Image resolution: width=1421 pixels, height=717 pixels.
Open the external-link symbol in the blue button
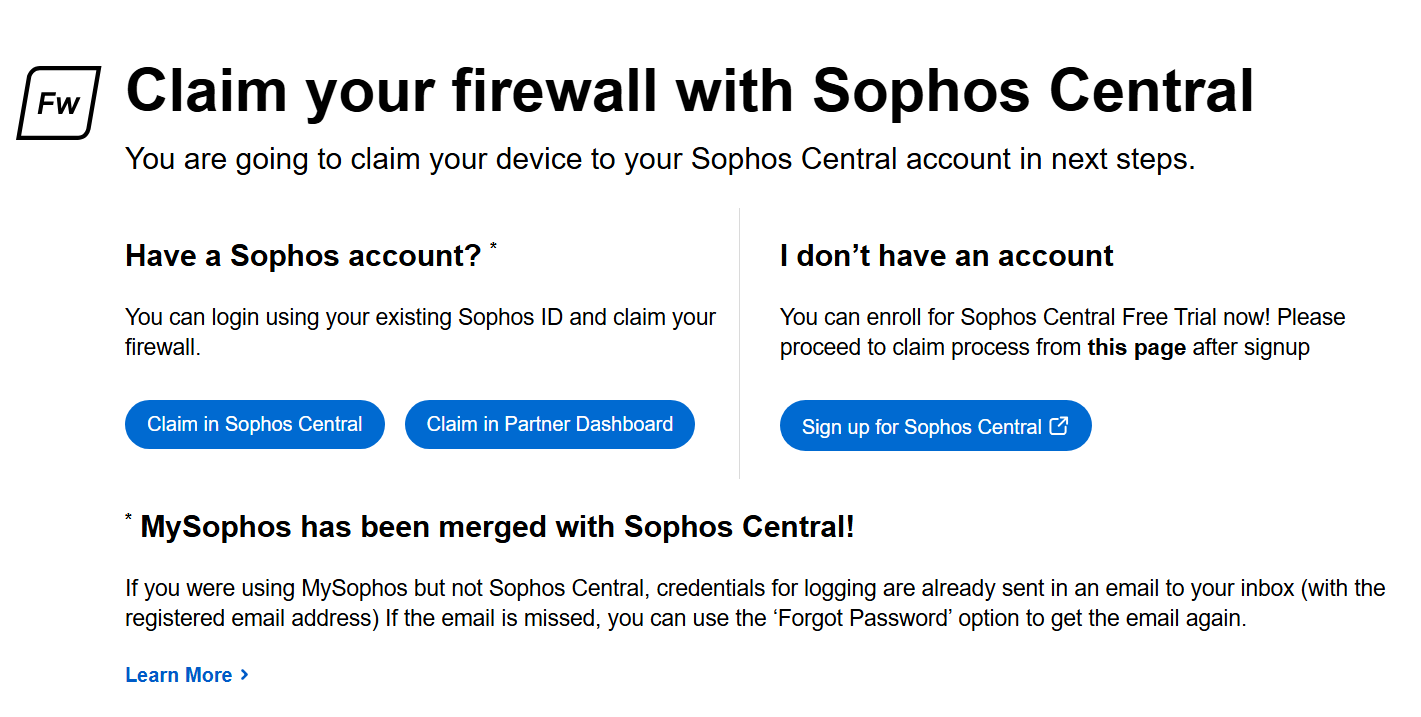[x=1057, y=425]
